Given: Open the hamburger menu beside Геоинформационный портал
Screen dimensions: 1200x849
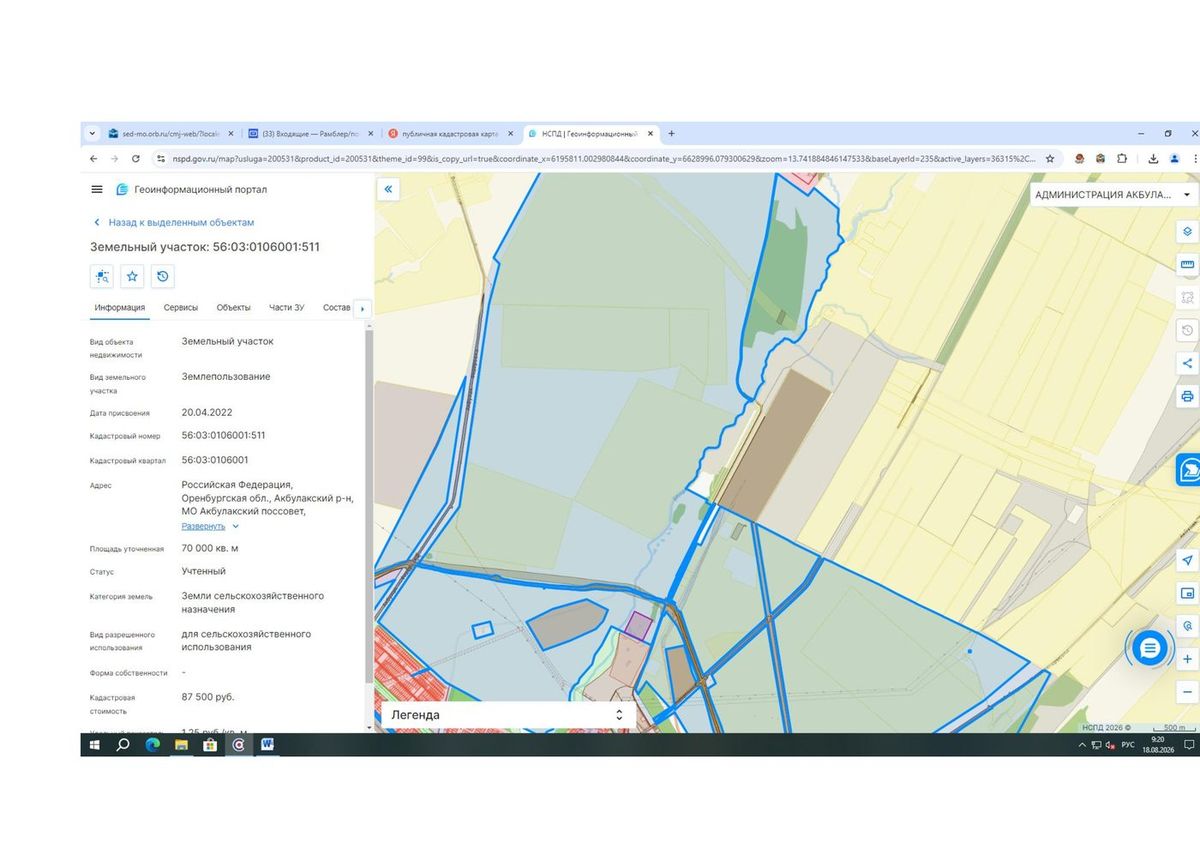Looking at the screenshot, I should 97,189.
